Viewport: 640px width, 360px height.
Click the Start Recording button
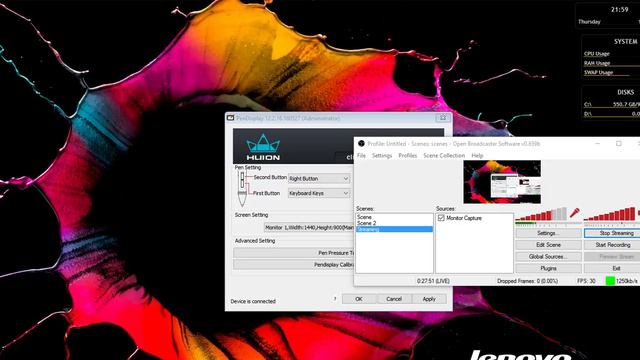(612, 245)
